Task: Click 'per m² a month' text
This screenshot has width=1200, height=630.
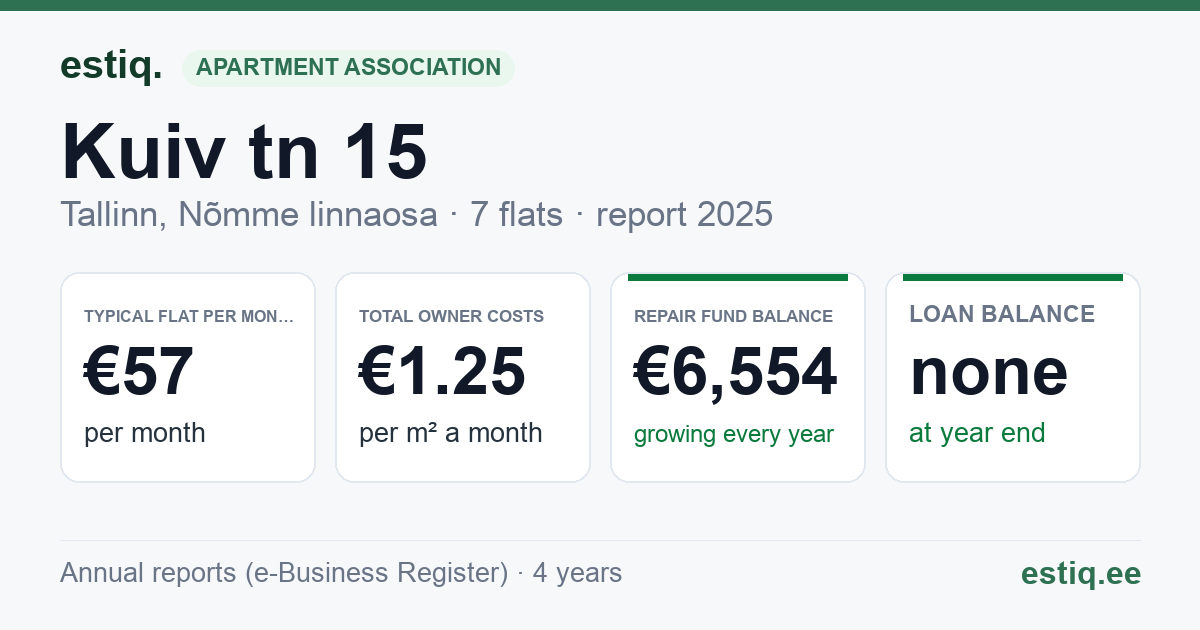Action: (x=451, y=433)
